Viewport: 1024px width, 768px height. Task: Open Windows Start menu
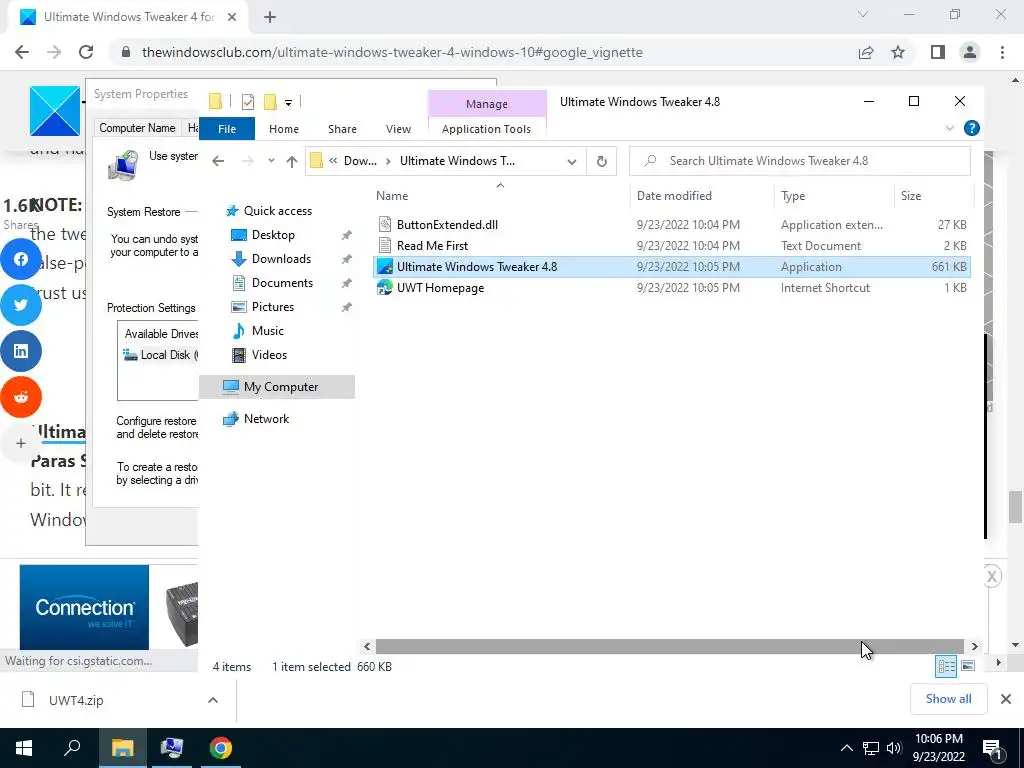[x=24, y=748]
